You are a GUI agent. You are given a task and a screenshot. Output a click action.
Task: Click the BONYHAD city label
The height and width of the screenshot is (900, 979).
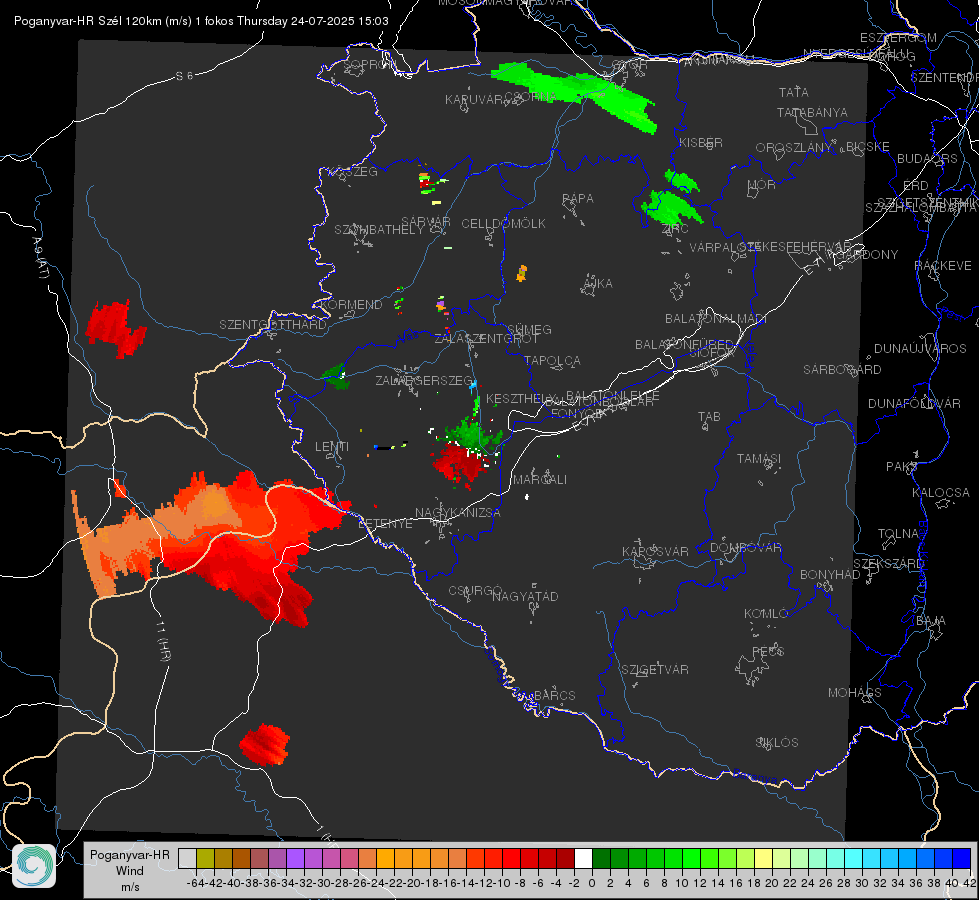[830, 575]
